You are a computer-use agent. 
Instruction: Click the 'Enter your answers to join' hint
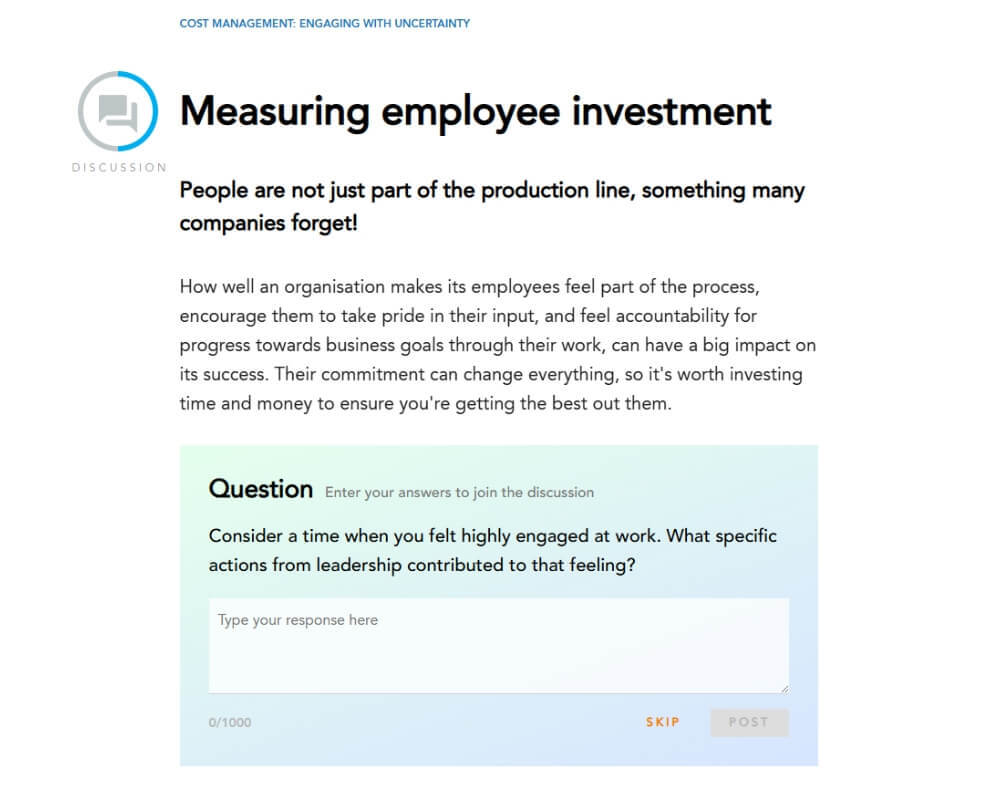459,492
